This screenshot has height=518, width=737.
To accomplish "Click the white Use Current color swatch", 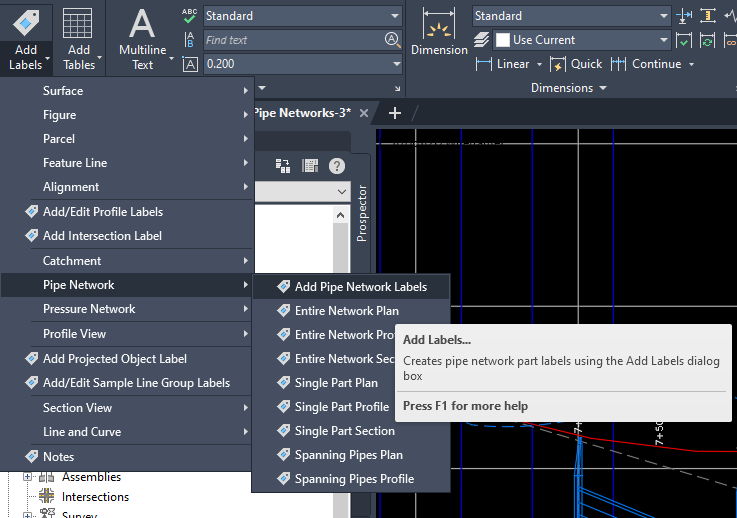I will point(502,40).
